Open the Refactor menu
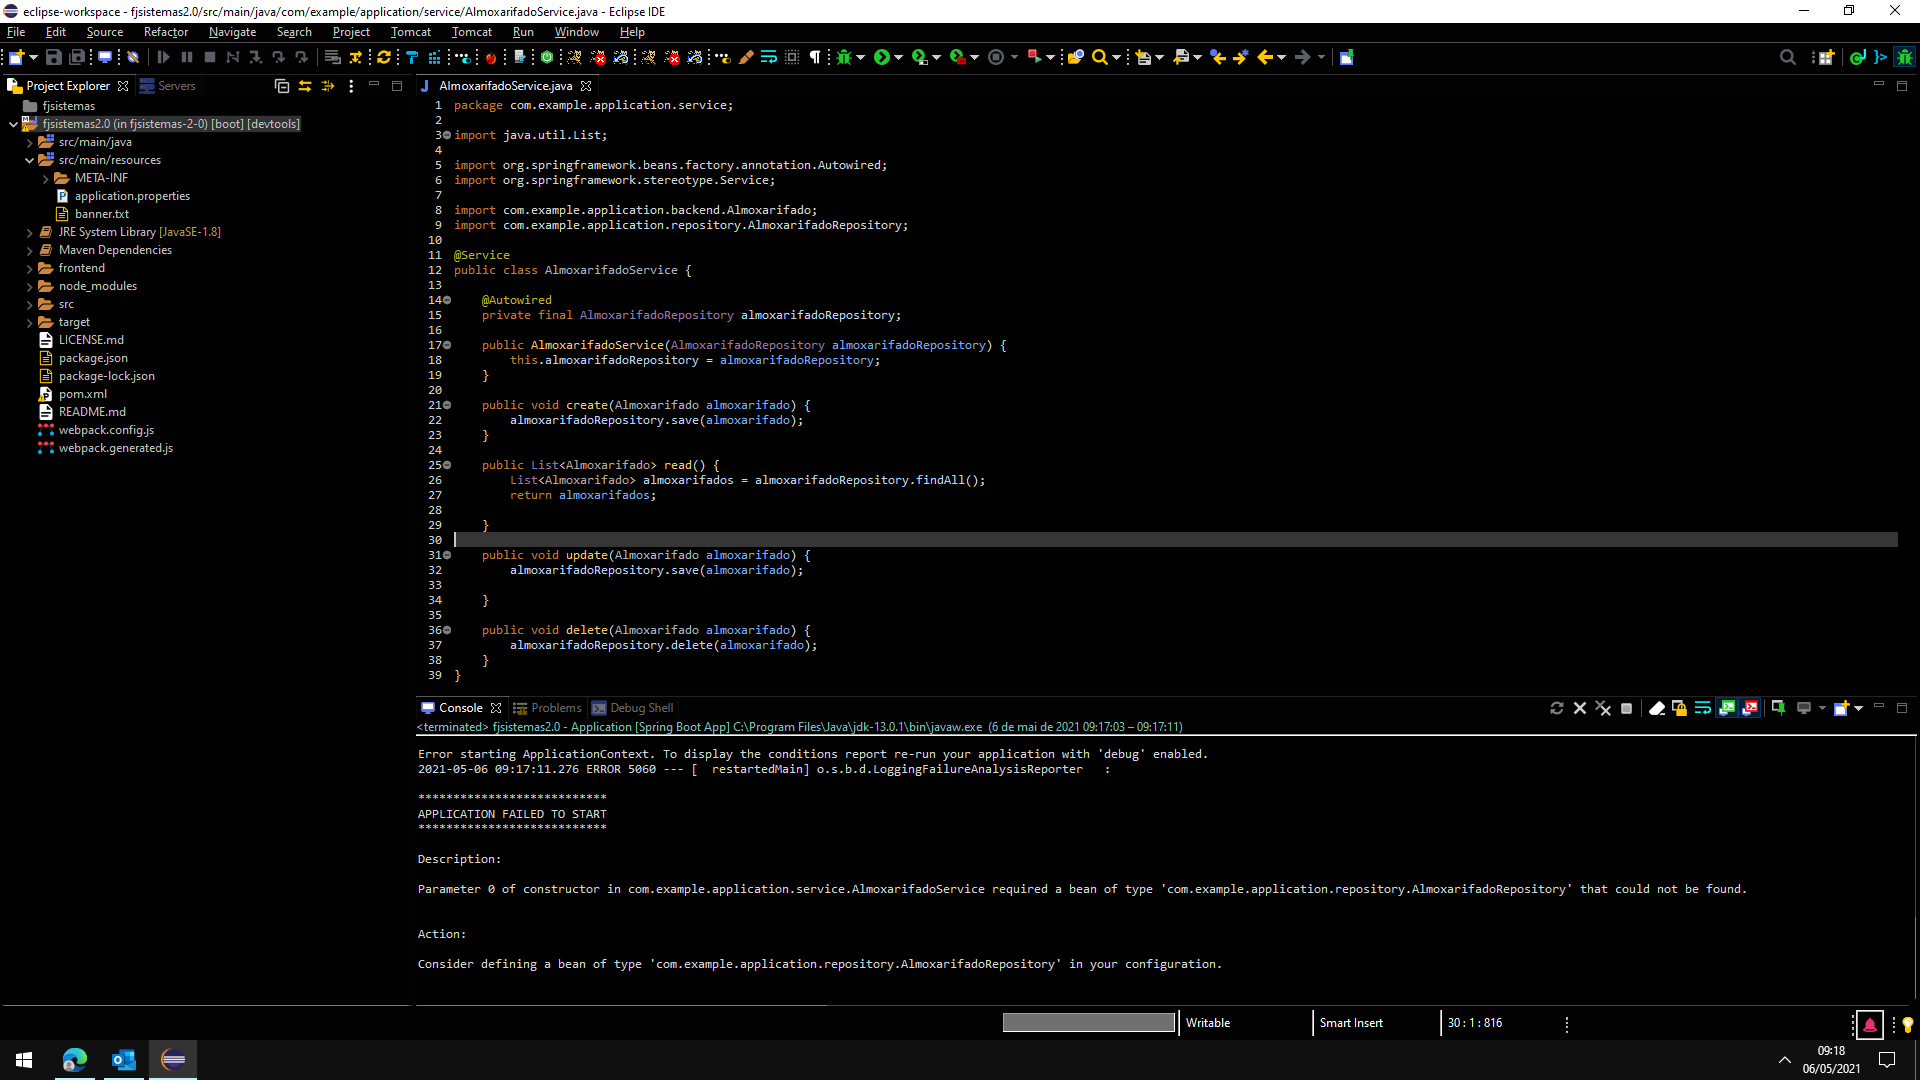Image resolution: width=1920 pixels, height=1080 pixels. coord(165,32)
